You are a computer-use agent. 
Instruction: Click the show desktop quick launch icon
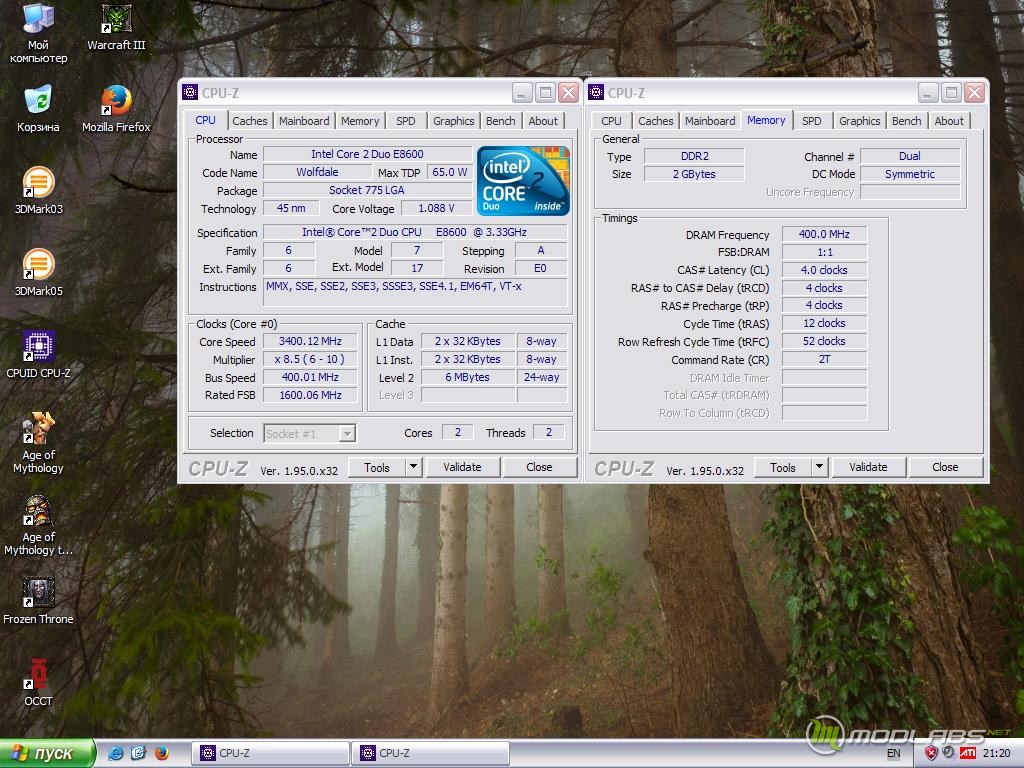pos(138,753)
